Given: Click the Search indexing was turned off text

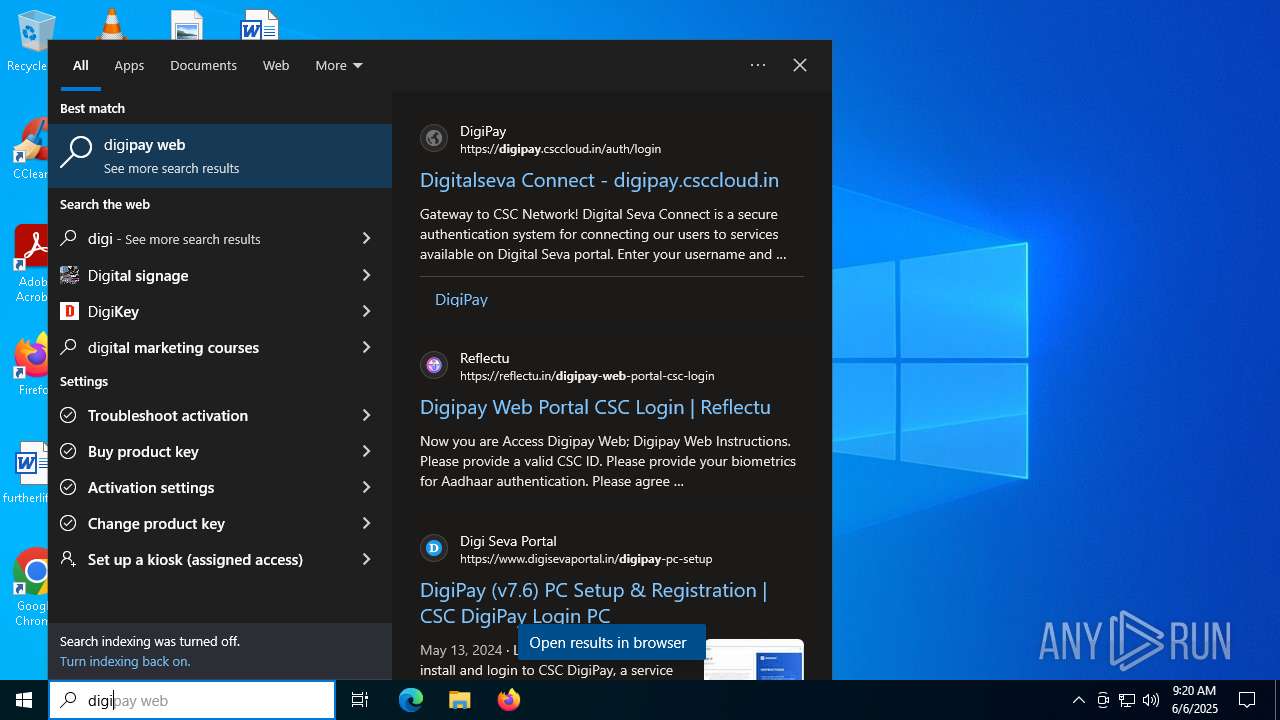Looking at the screenshot, I should tap(150, 641).
